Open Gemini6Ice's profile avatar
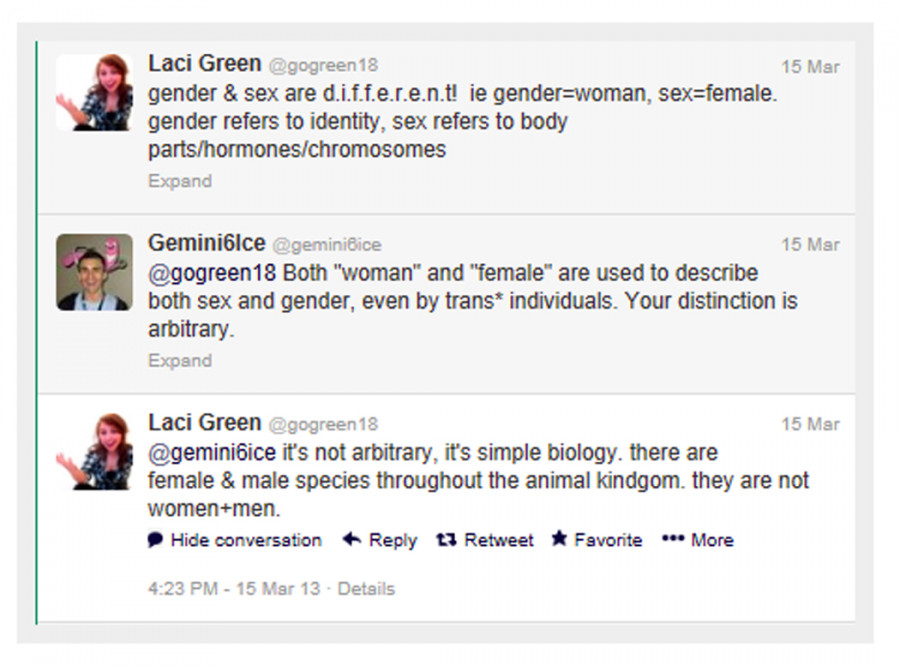 94,272
